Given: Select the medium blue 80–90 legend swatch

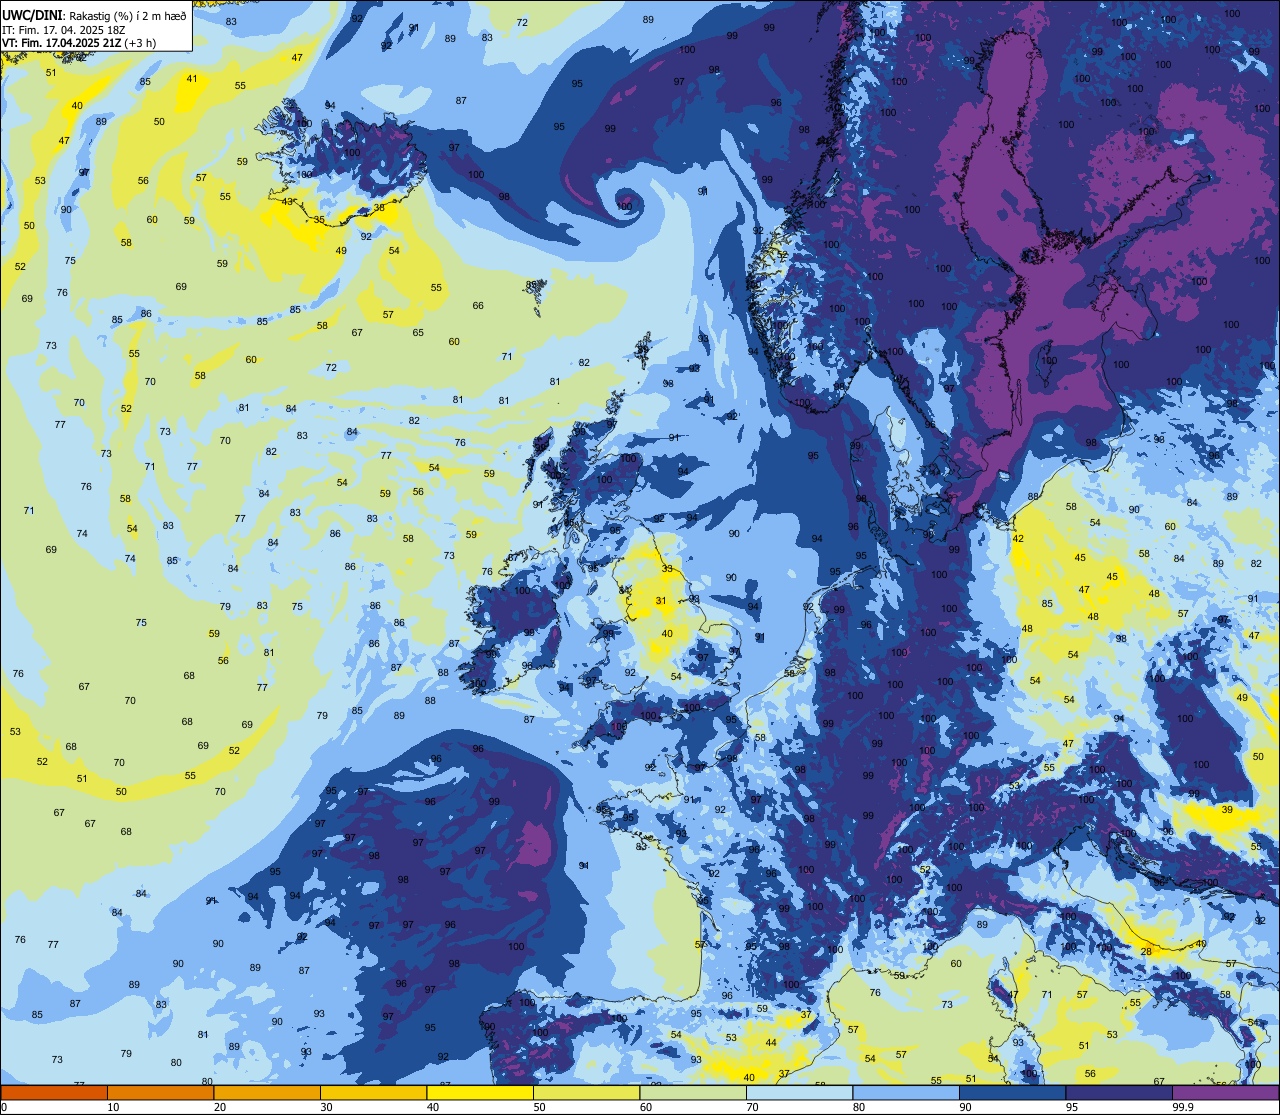Looking at the screenshot, I should pos(906,1093).
